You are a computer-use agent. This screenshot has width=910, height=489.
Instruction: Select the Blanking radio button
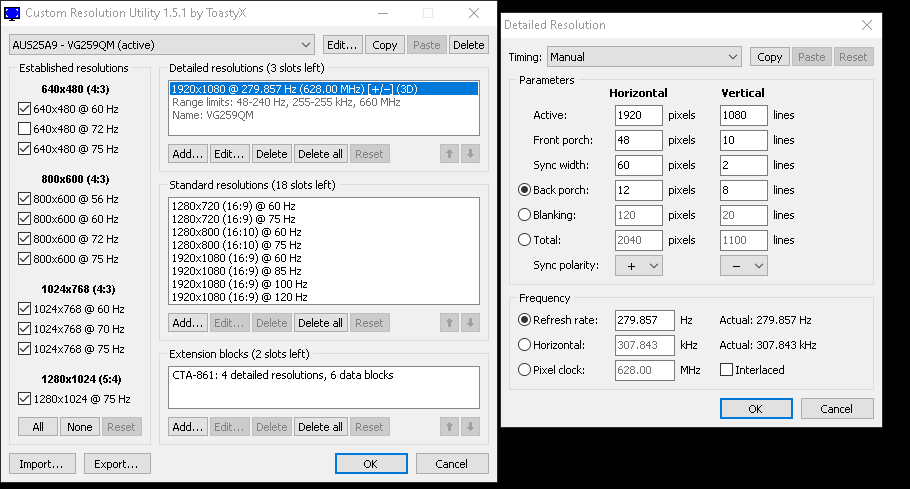pos(524,215)
